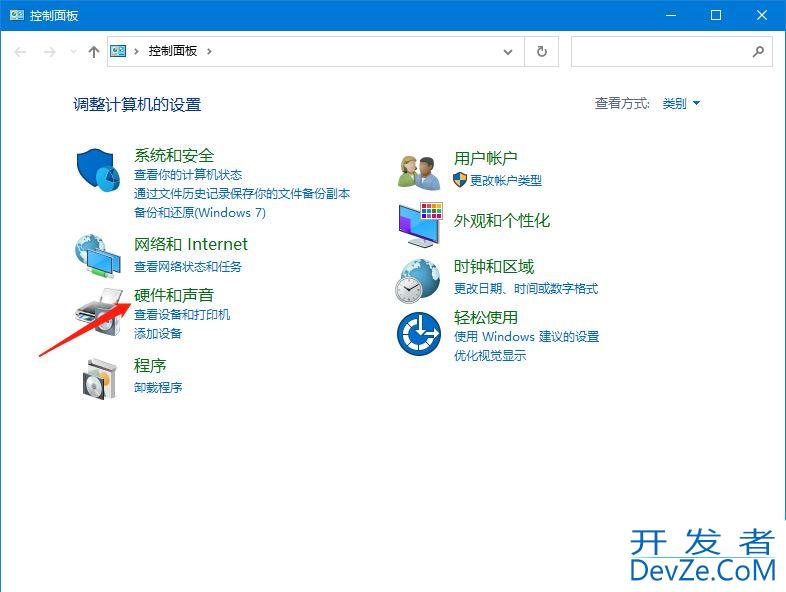Click the 添加设备 link
The width and height of the screenshot is (786, 592).
(x=158, y=333)
